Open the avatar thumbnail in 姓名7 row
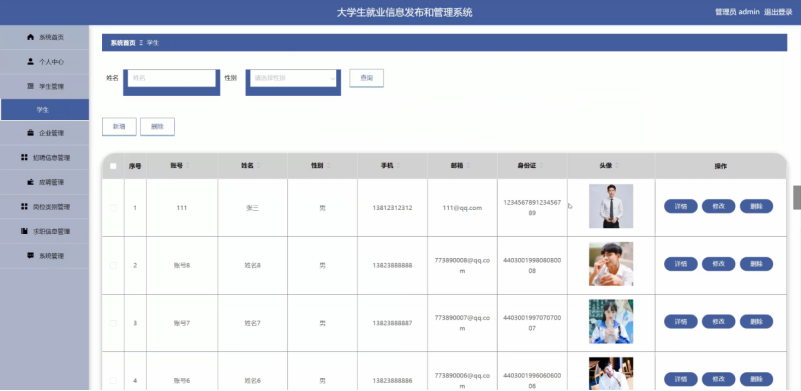Screen dimensions: 801x391 point(611,321)
